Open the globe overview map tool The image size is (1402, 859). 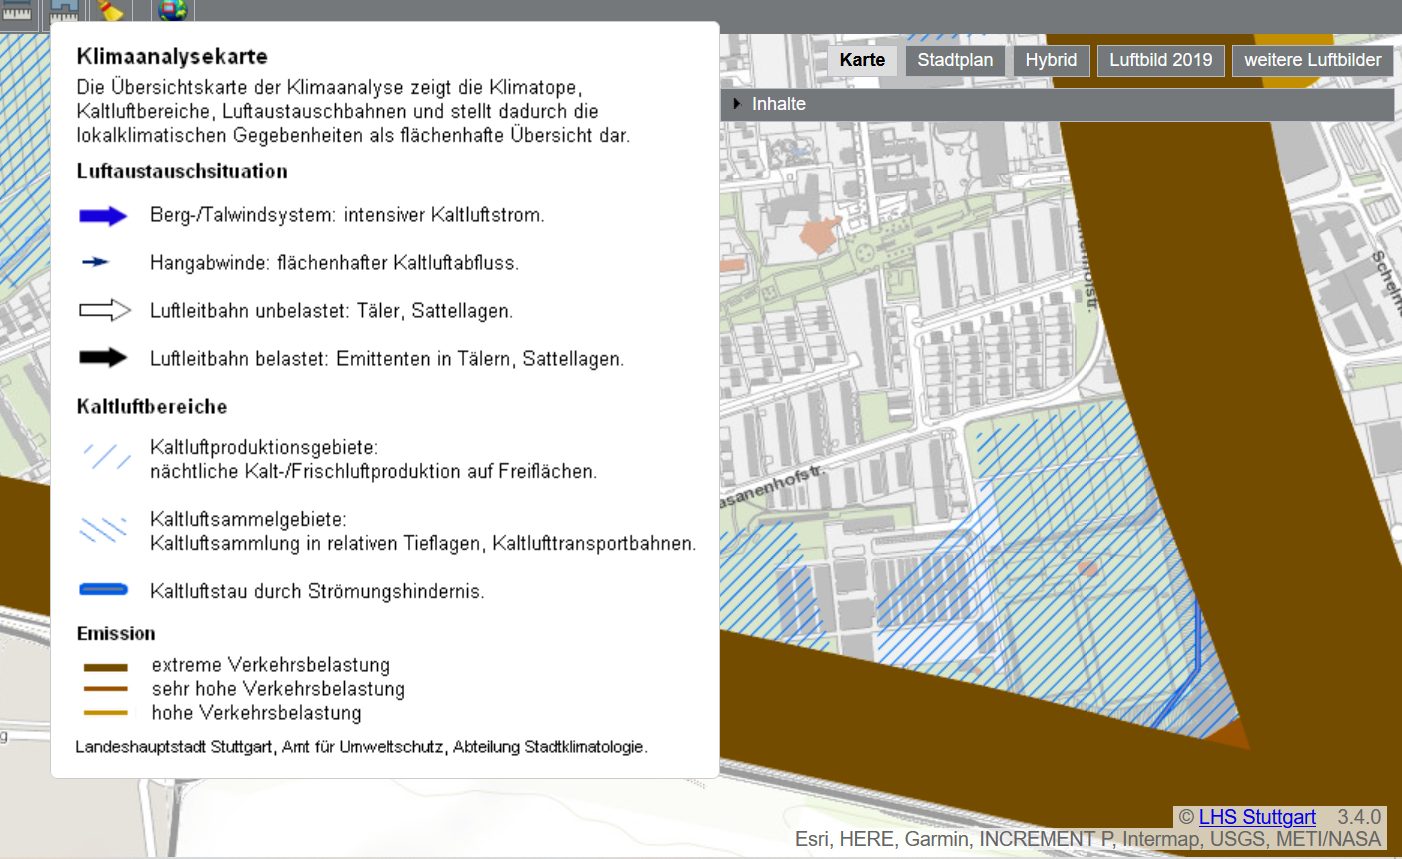[171, 10]
